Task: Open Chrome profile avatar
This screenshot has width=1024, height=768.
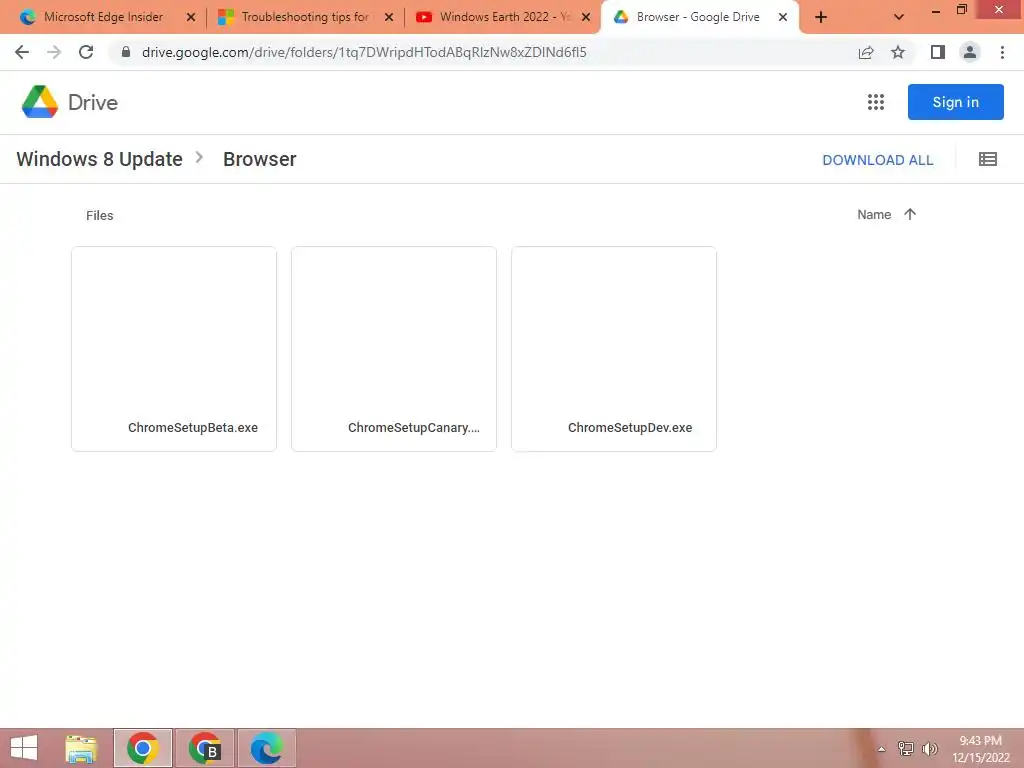Action: click(970, 52)
